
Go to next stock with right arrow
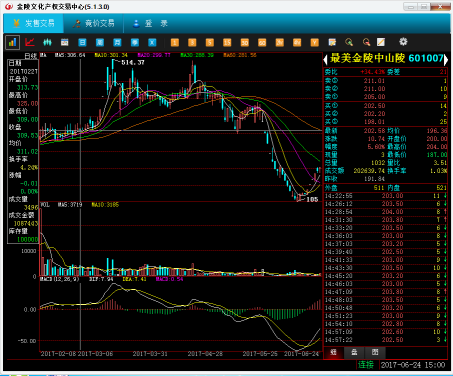[x=446, y=60]
